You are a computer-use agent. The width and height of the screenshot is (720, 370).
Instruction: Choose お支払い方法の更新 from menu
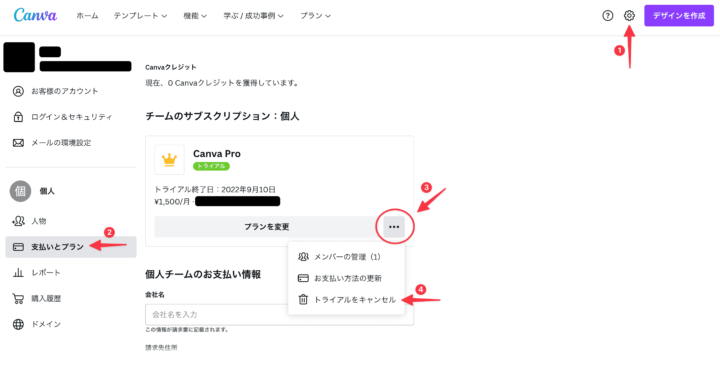(347, 278)
